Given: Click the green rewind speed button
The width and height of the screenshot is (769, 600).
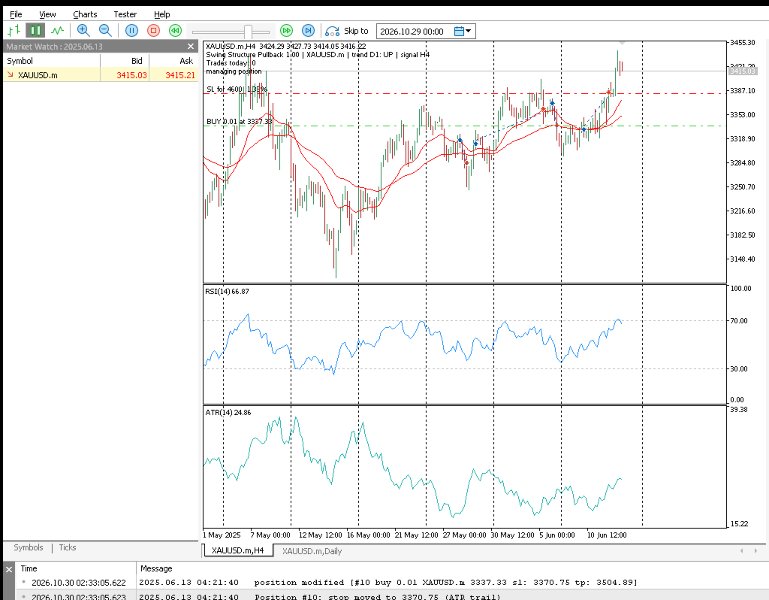Looking at the screenshot, I should [175, 30].
